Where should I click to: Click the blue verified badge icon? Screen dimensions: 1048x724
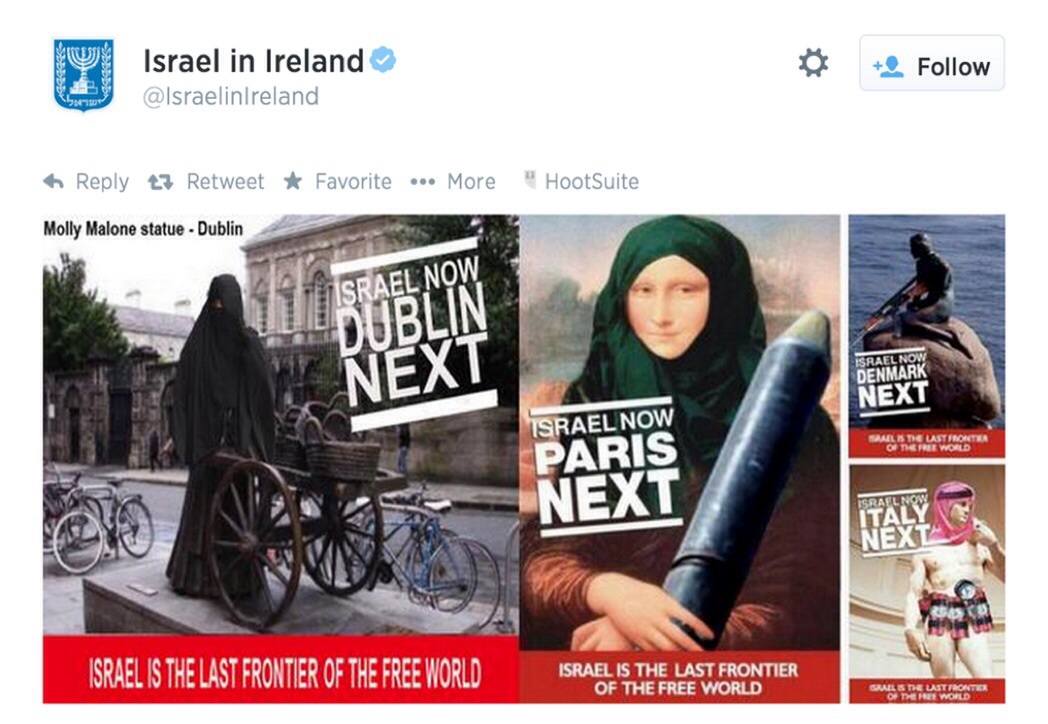(383, 59)
